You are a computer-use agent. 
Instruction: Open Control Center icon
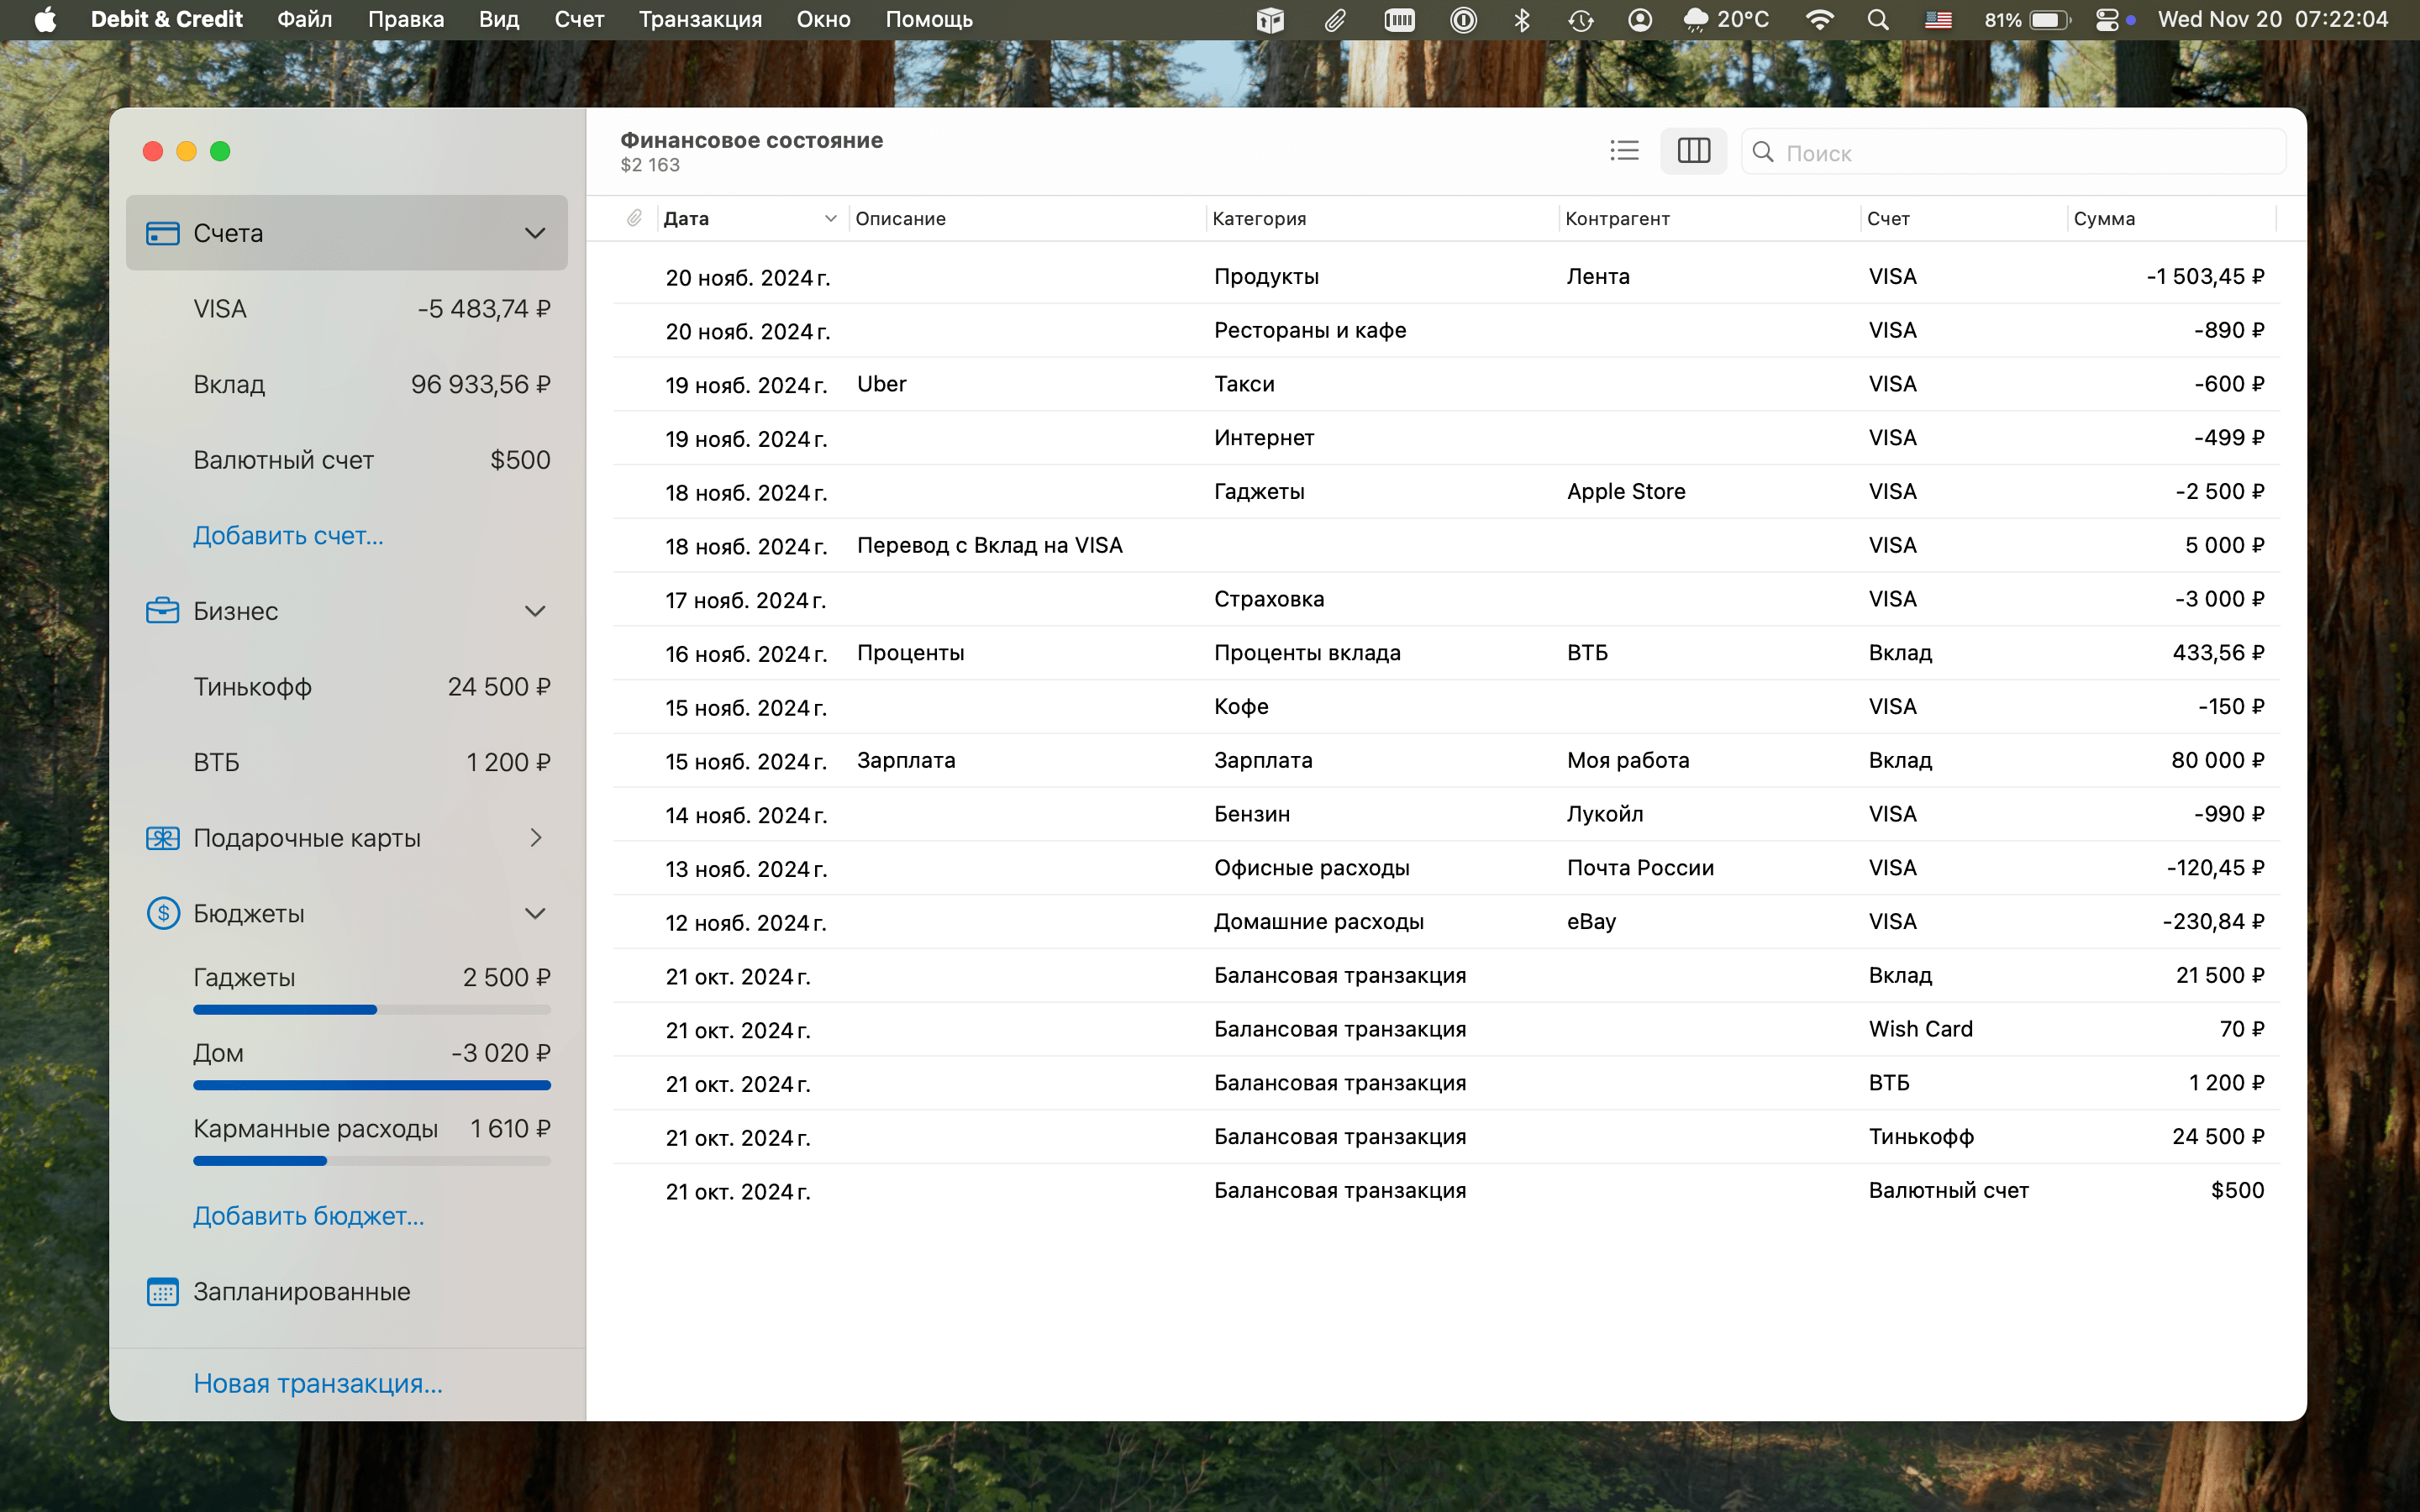(x=2106, y=19)
